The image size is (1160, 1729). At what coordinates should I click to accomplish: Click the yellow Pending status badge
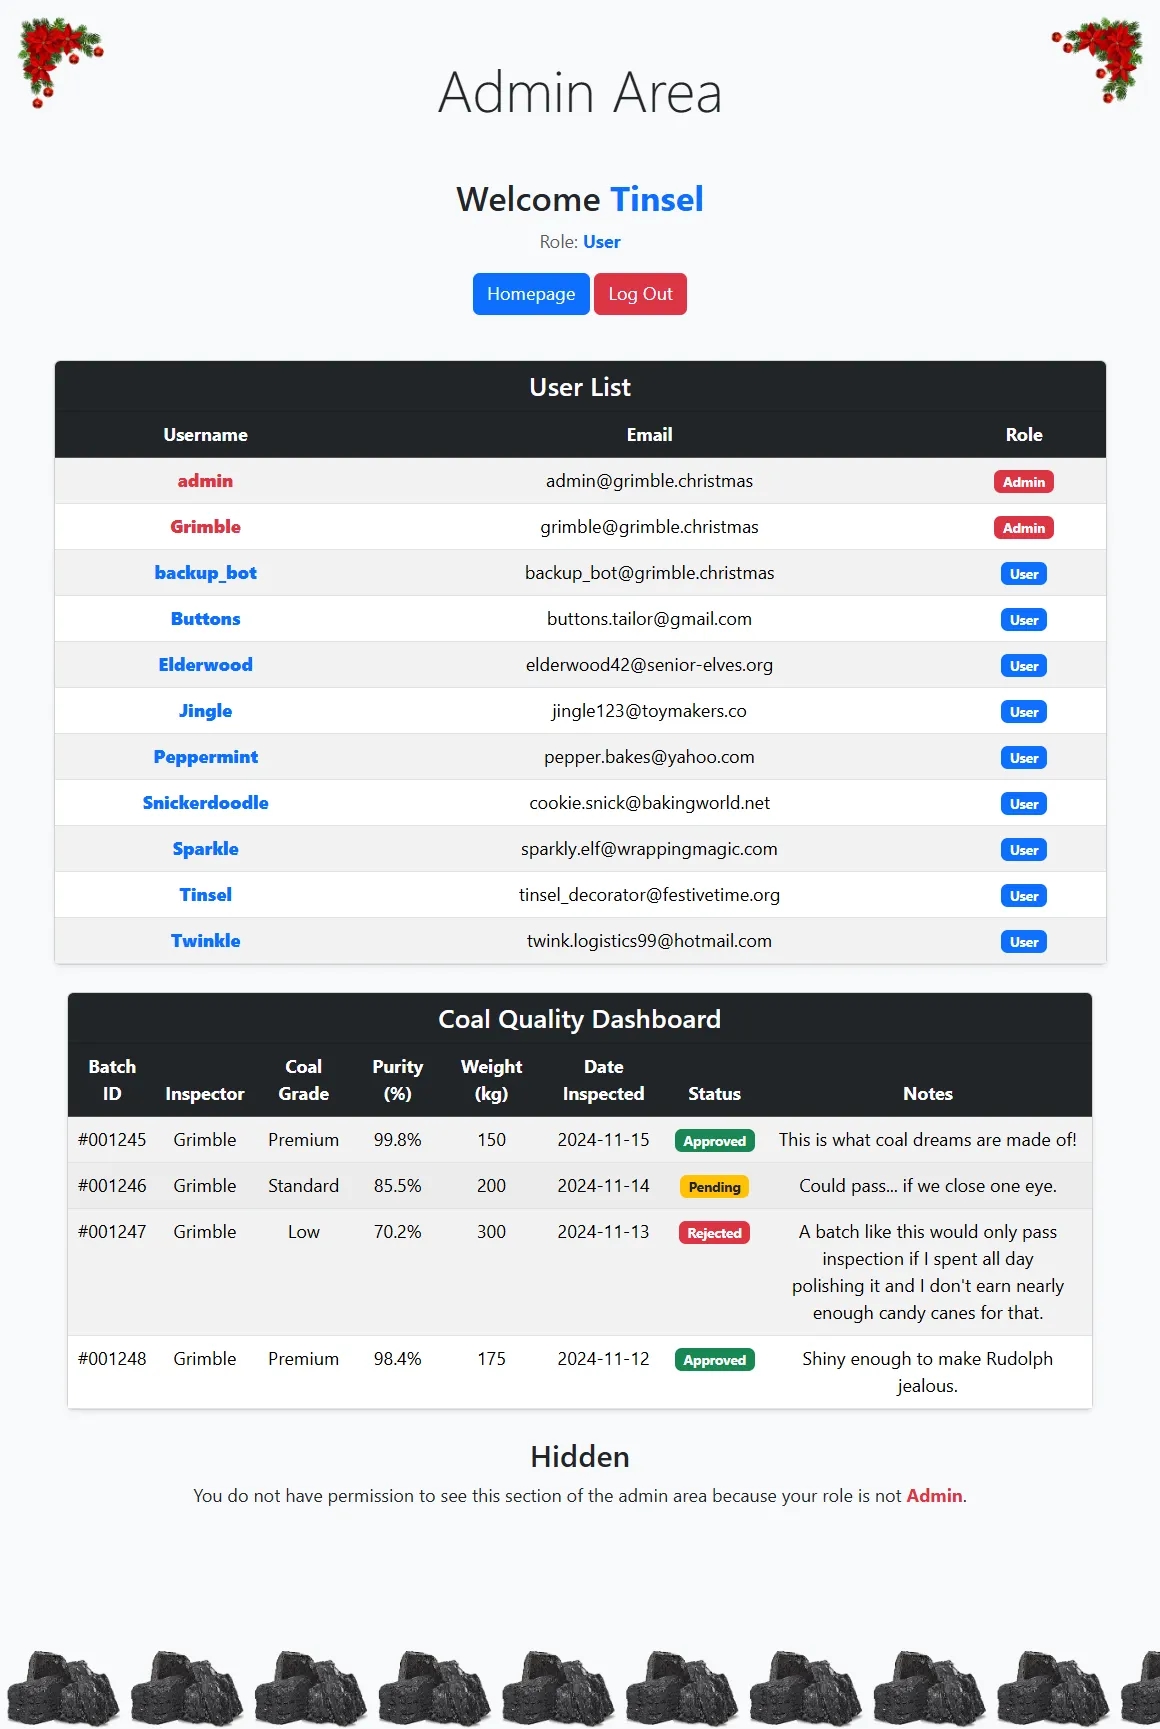pyautogui.click(x=714, y=1187)
